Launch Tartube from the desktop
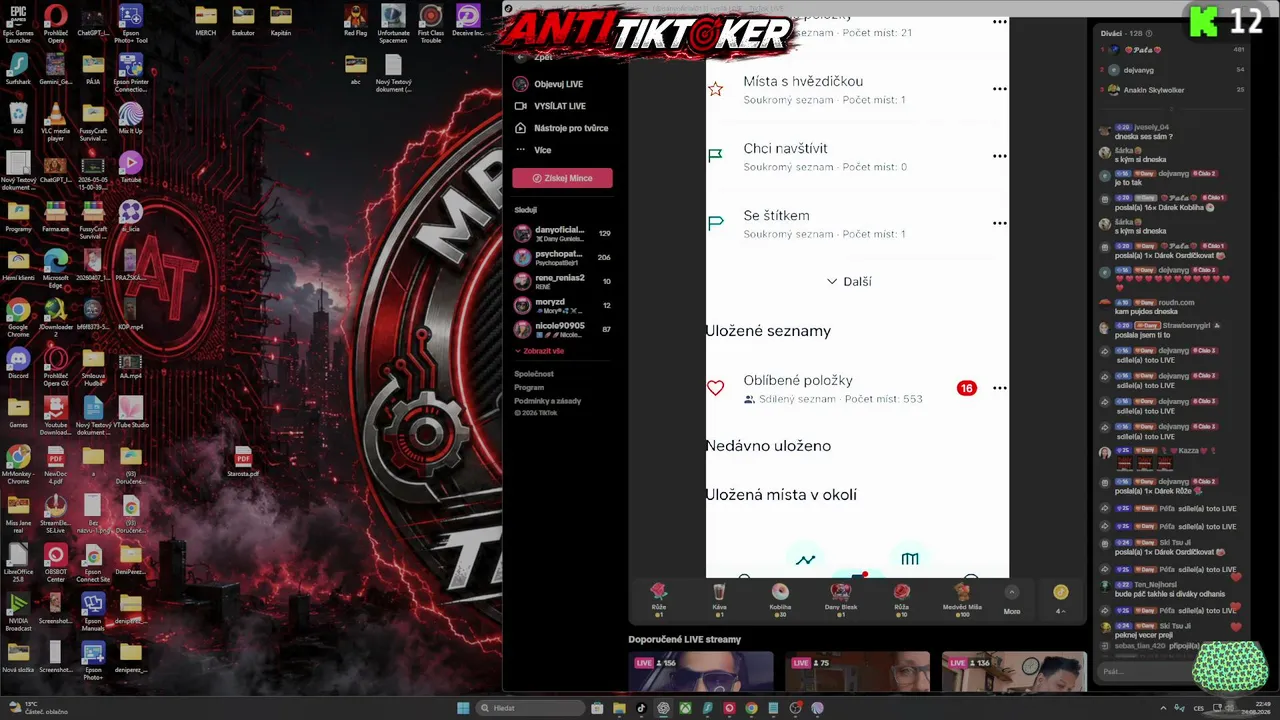 point(130,167)
